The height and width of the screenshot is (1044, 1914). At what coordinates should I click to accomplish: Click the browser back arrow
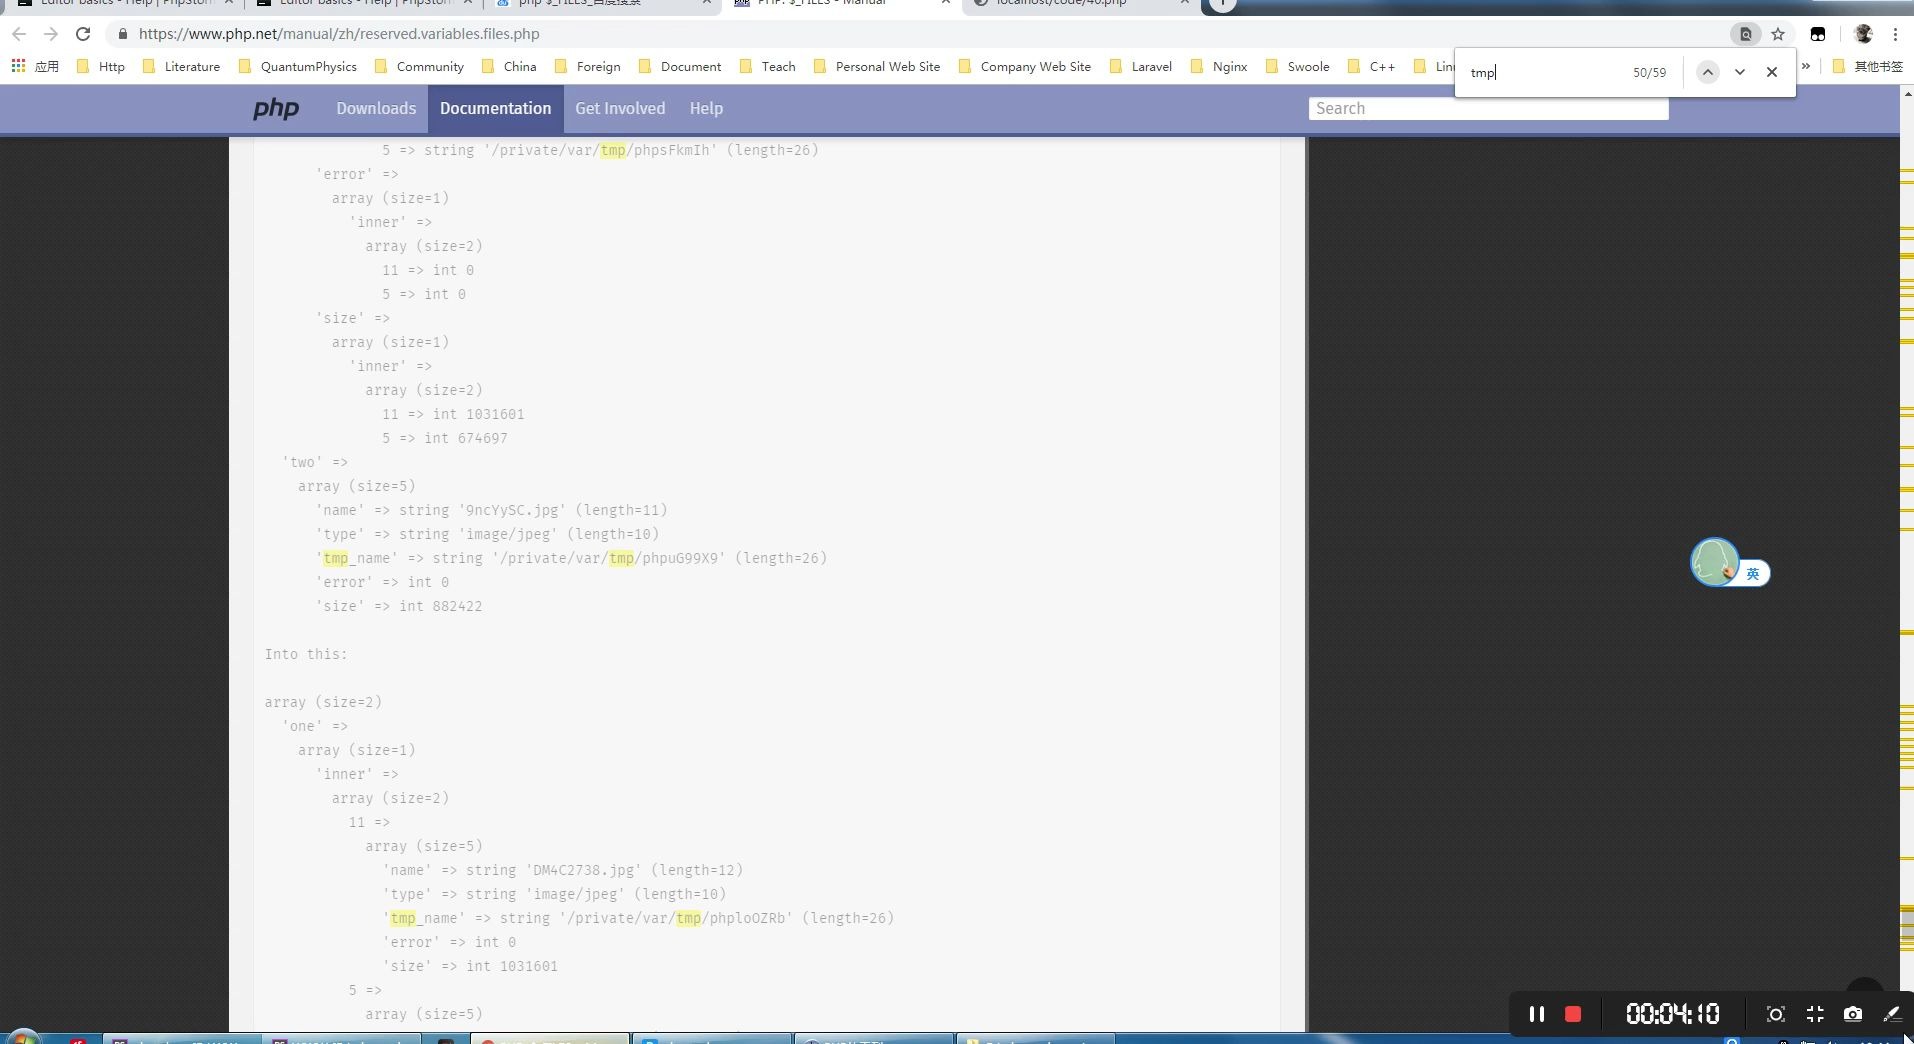[19, 34]
